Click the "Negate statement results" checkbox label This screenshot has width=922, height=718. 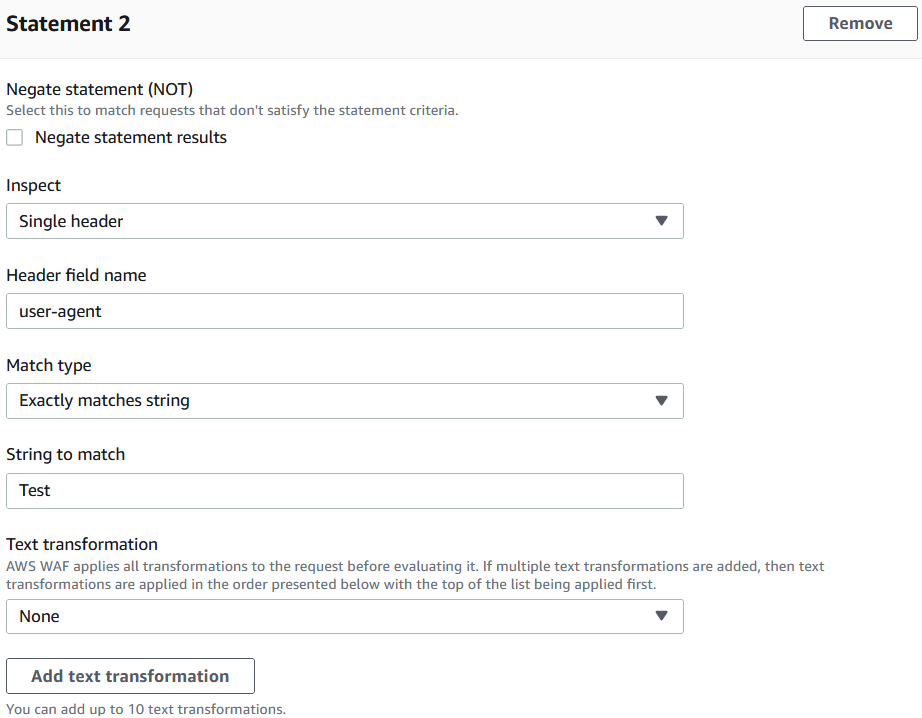131,138
